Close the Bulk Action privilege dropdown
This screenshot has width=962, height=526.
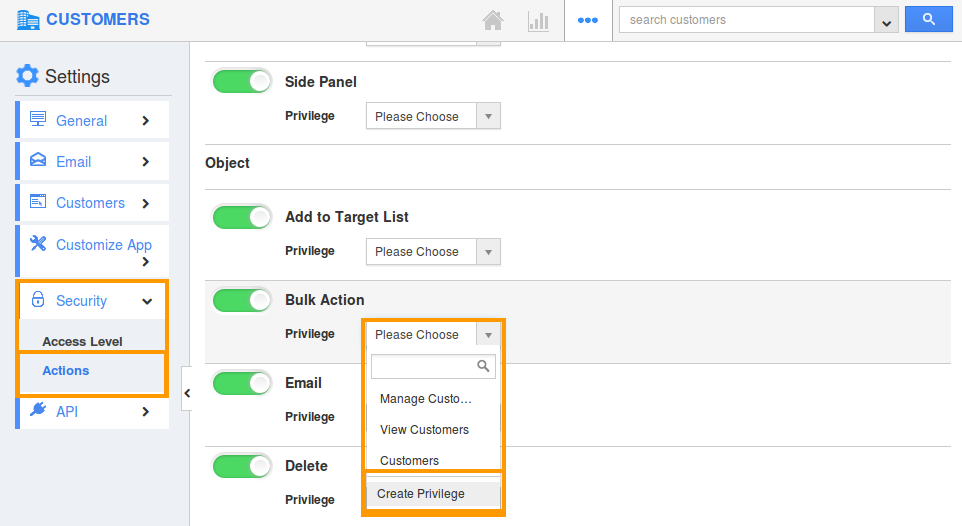tap(433, 335)
